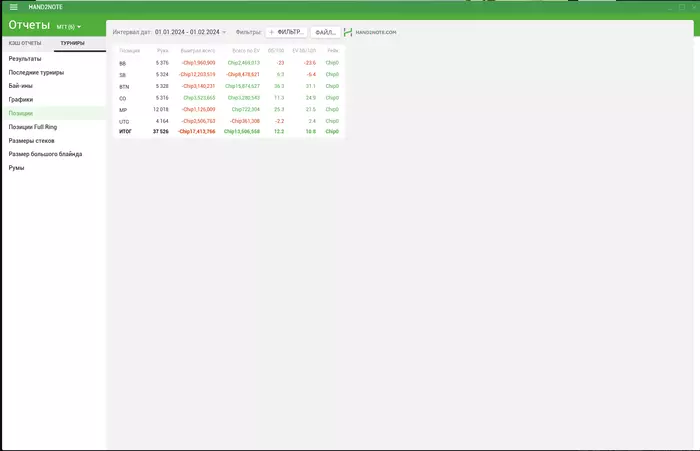Screen dimensions: 700x451
Task: Select the BB position row
Action: click(229, 63)
